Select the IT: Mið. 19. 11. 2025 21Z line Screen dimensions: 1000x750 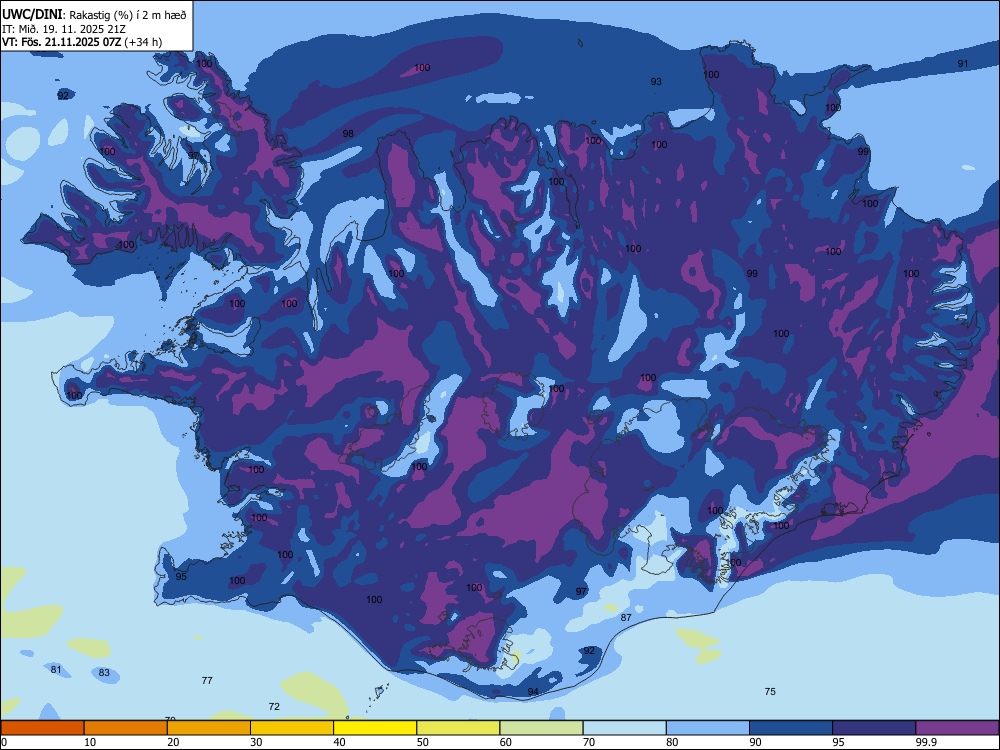click(64, 29)
